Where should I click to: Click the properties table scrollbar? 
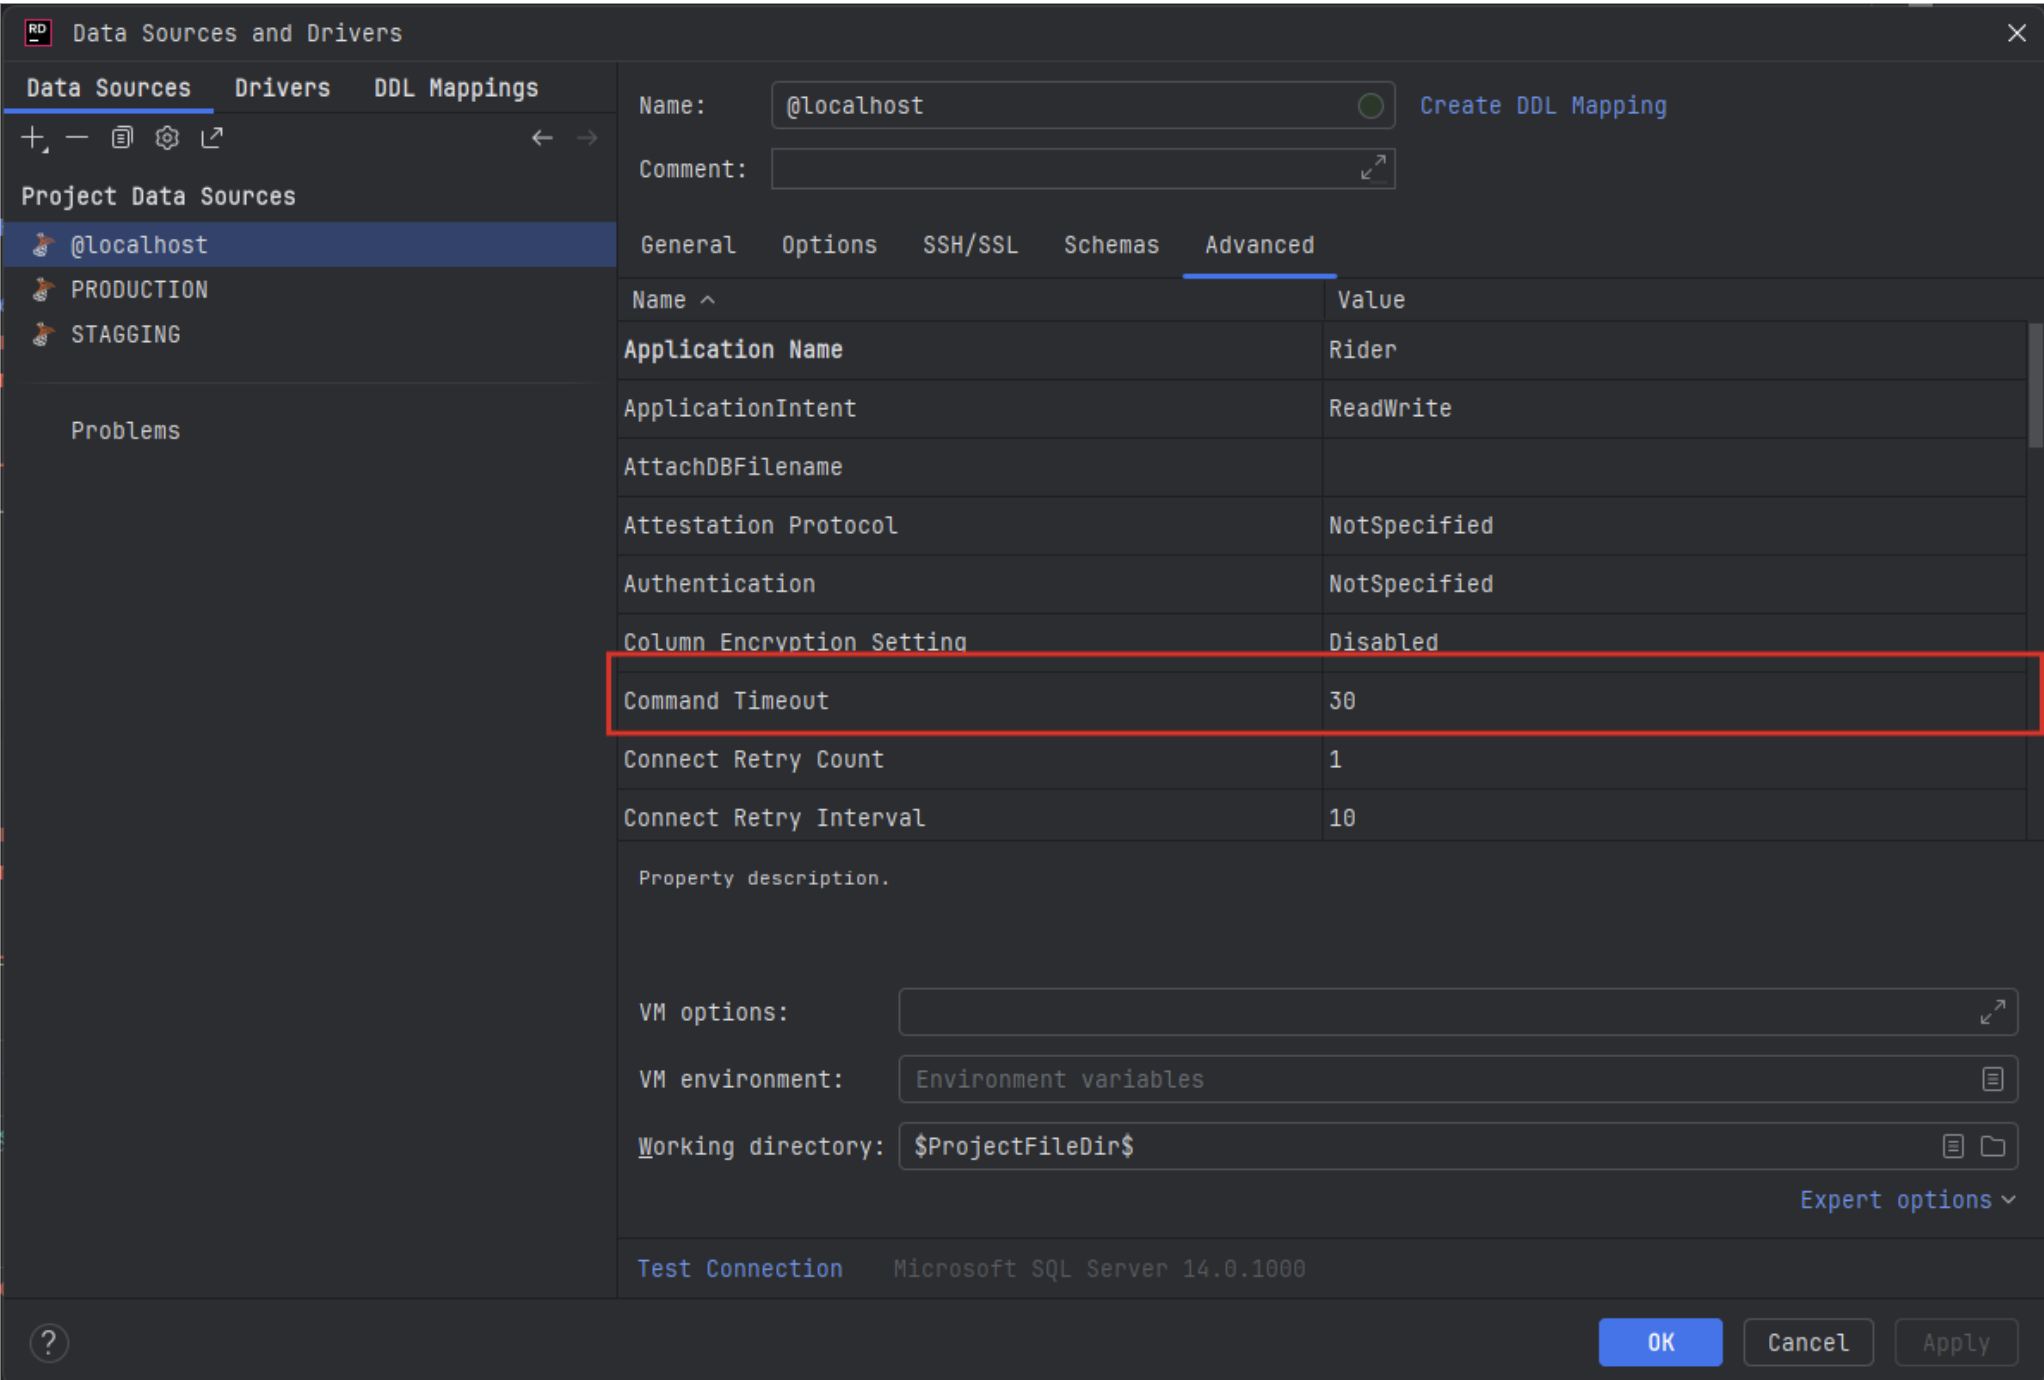[x=2035, y=385]
